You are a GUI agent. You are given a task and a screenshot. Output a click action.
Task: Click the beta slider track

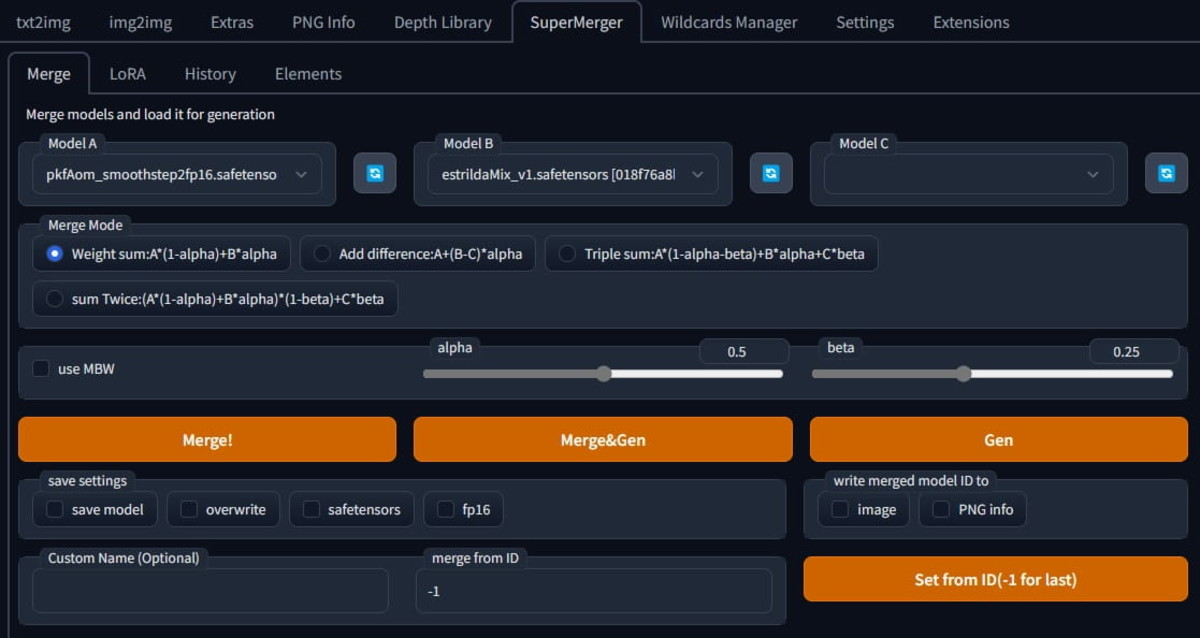[992, 374]
